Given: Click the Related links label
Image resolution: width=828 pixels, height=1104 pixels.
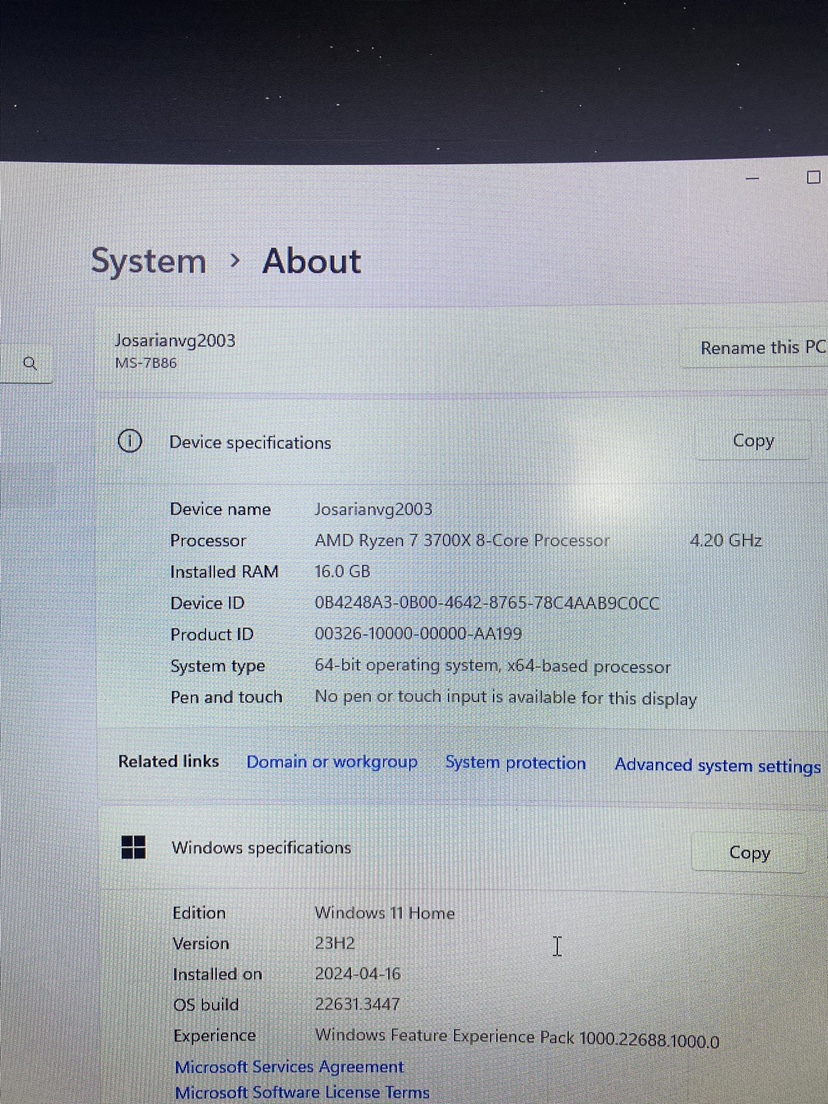Looking at the screenshot, I should click(x=168, y=761).
